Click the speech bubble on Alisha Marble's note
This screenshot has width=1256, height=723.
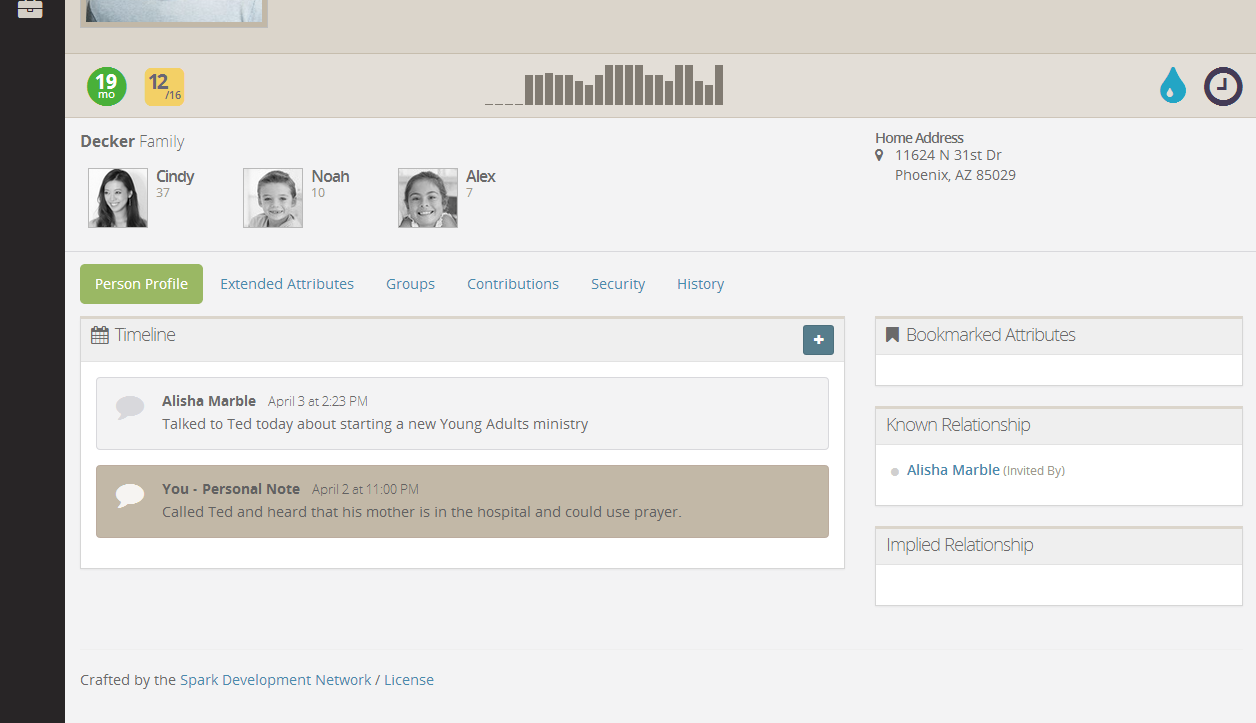coord(130,408)
